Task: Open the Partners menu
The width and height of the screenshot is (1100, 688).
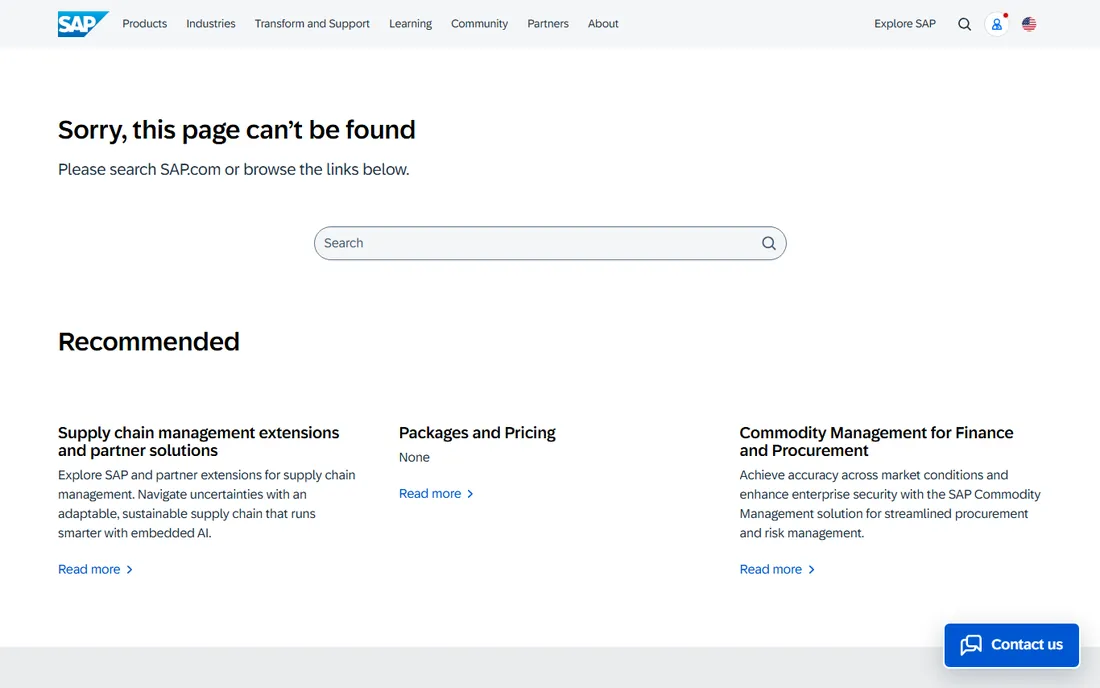Action: pos(548,23)
